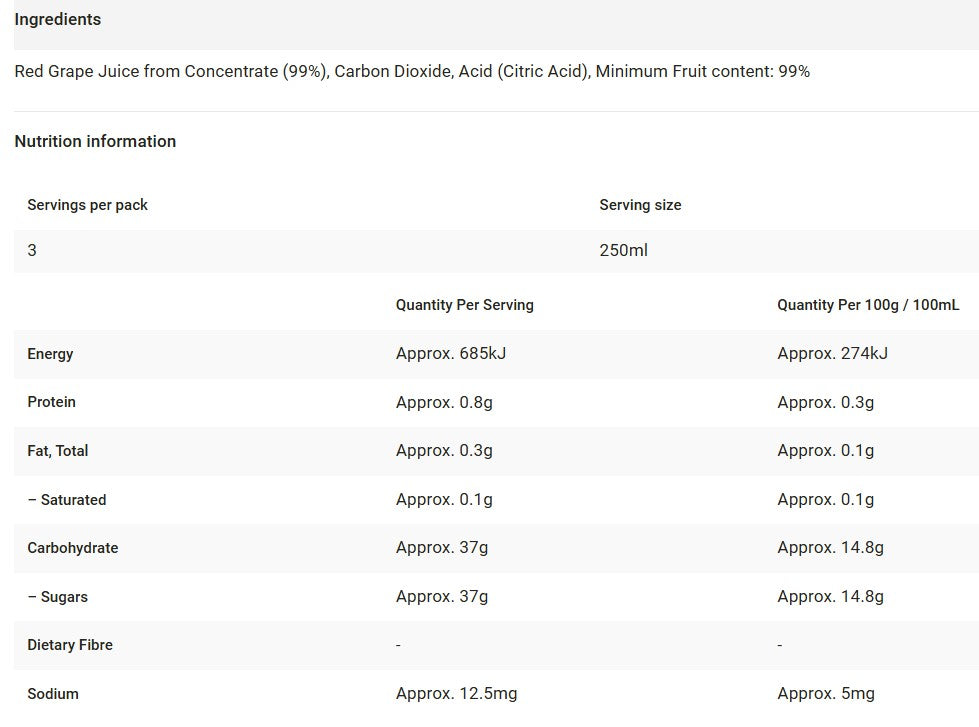
Task: Click the Carbohydrate row label
Action: point(72,548)
